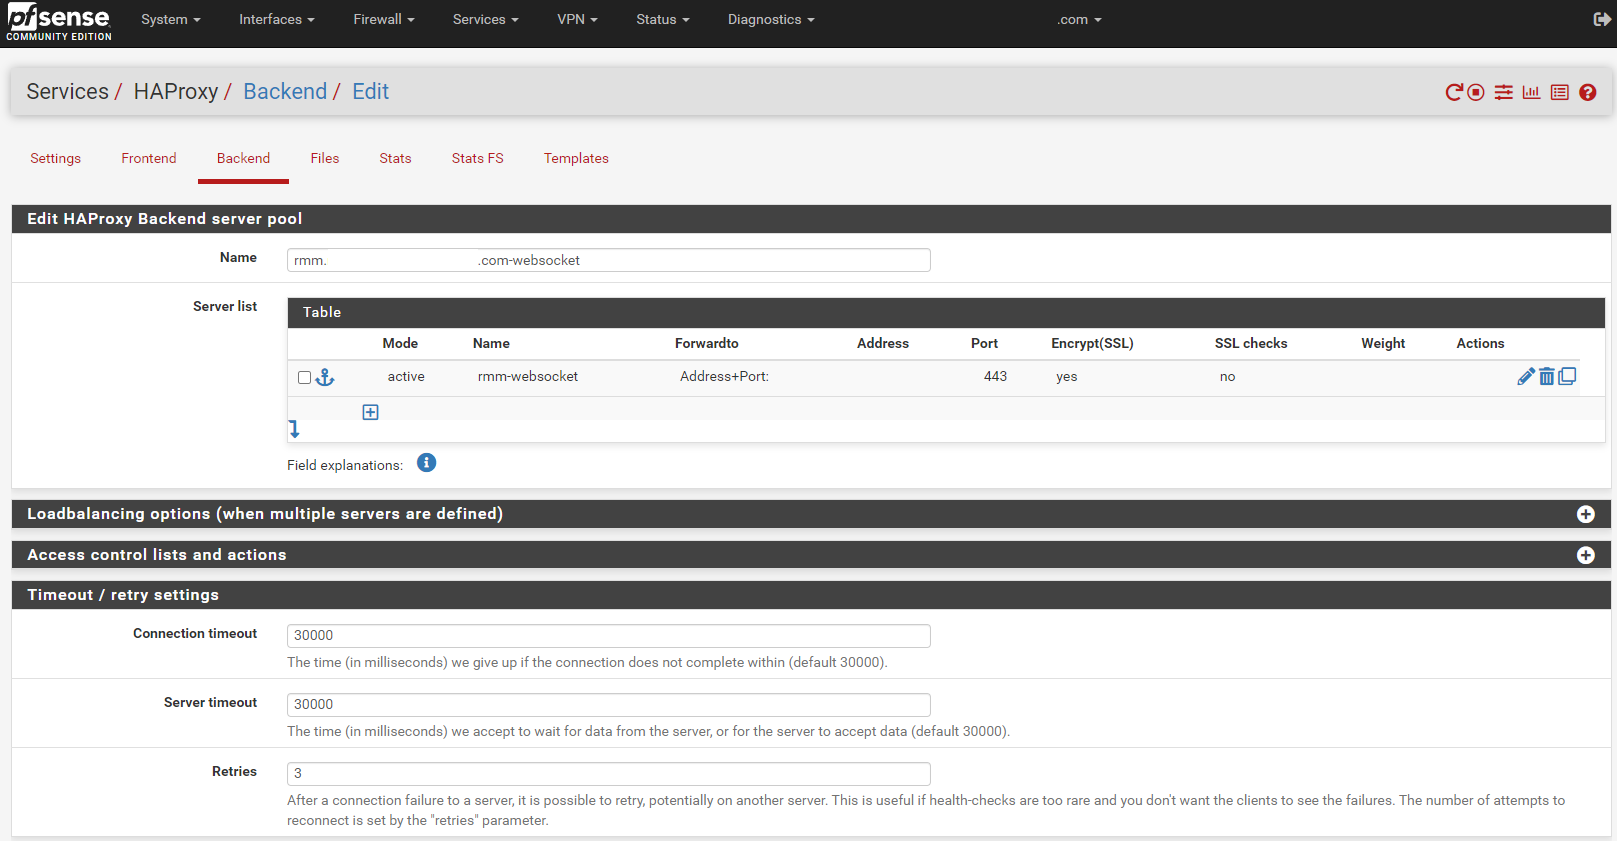Click the 'Forwardto' column header
The height and width of the screenshot is (841, 1617).
tap(707, 343)
